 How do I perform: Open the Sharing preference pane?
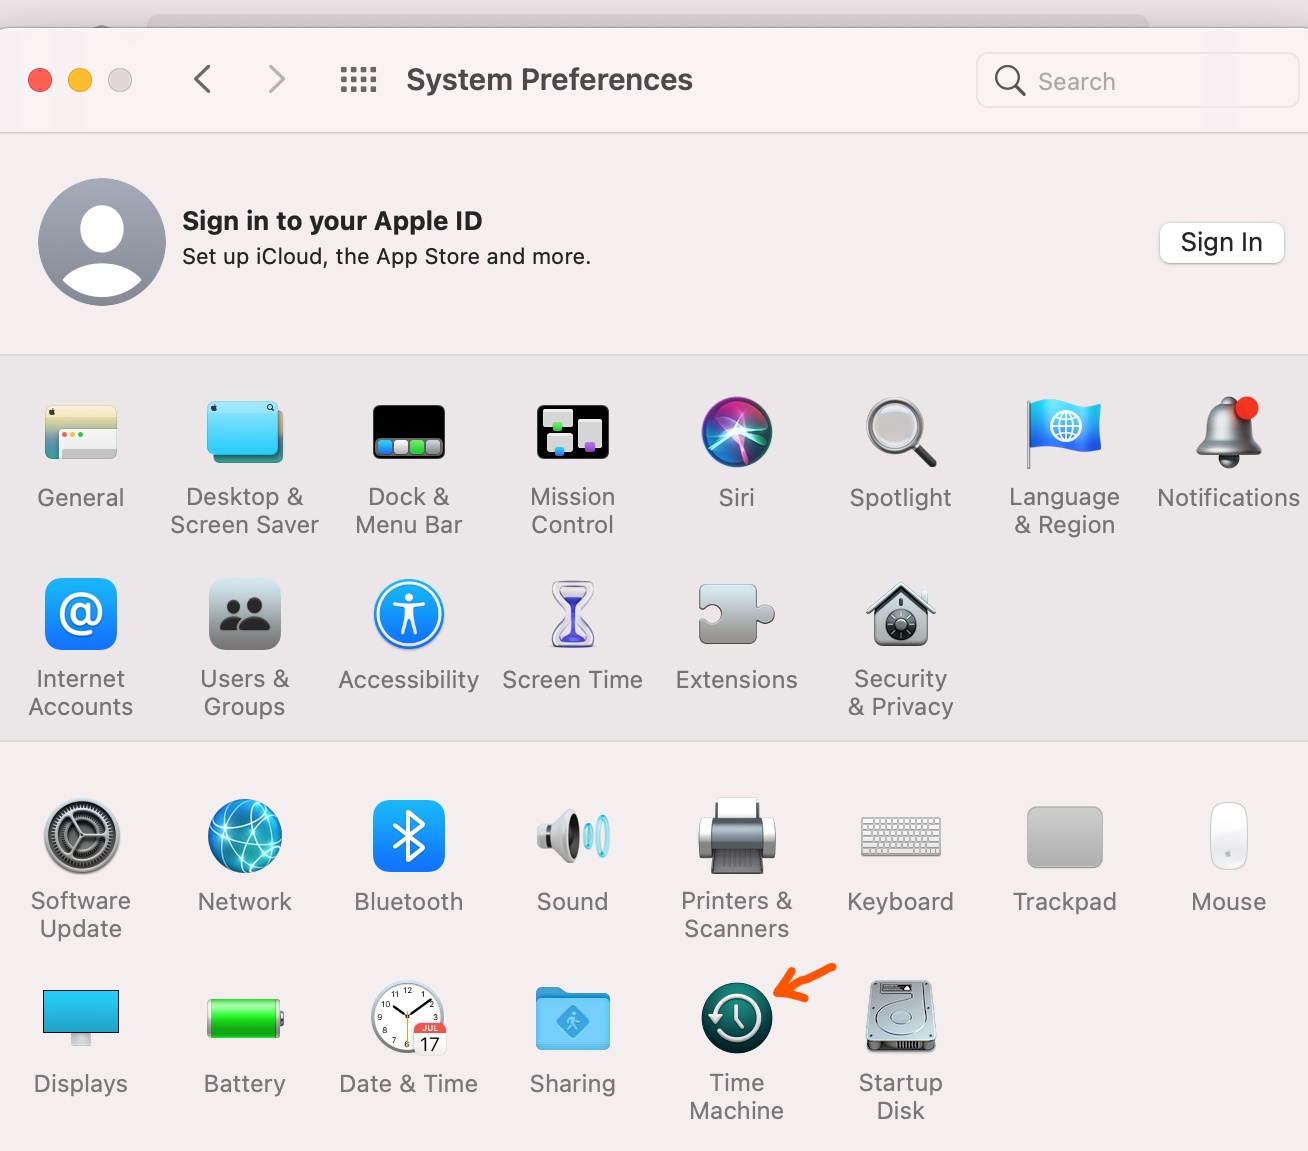point(573,1018)
